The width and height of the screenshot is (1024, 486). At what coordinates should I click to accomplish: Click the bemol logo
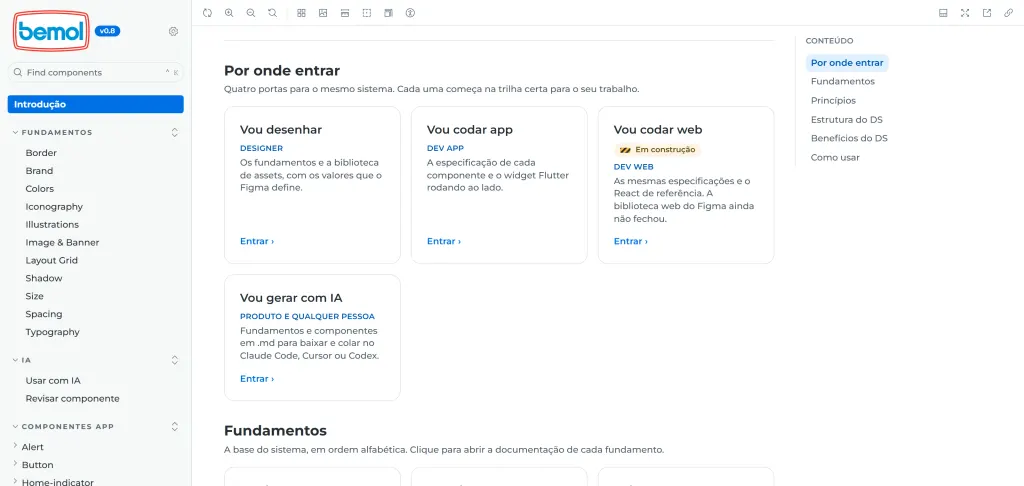coord(51,31)
